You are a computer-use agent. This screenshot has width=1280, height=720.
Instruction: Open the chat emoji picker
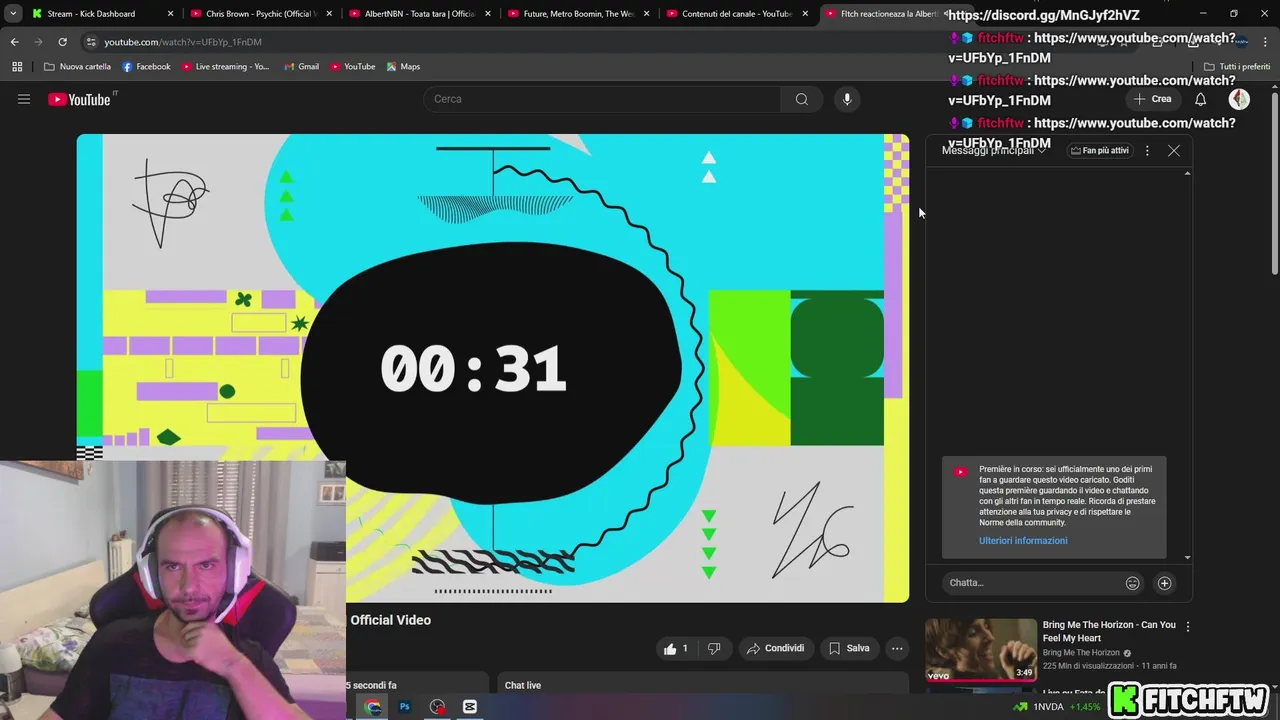pyautogui.click(x=1133, y=583)
